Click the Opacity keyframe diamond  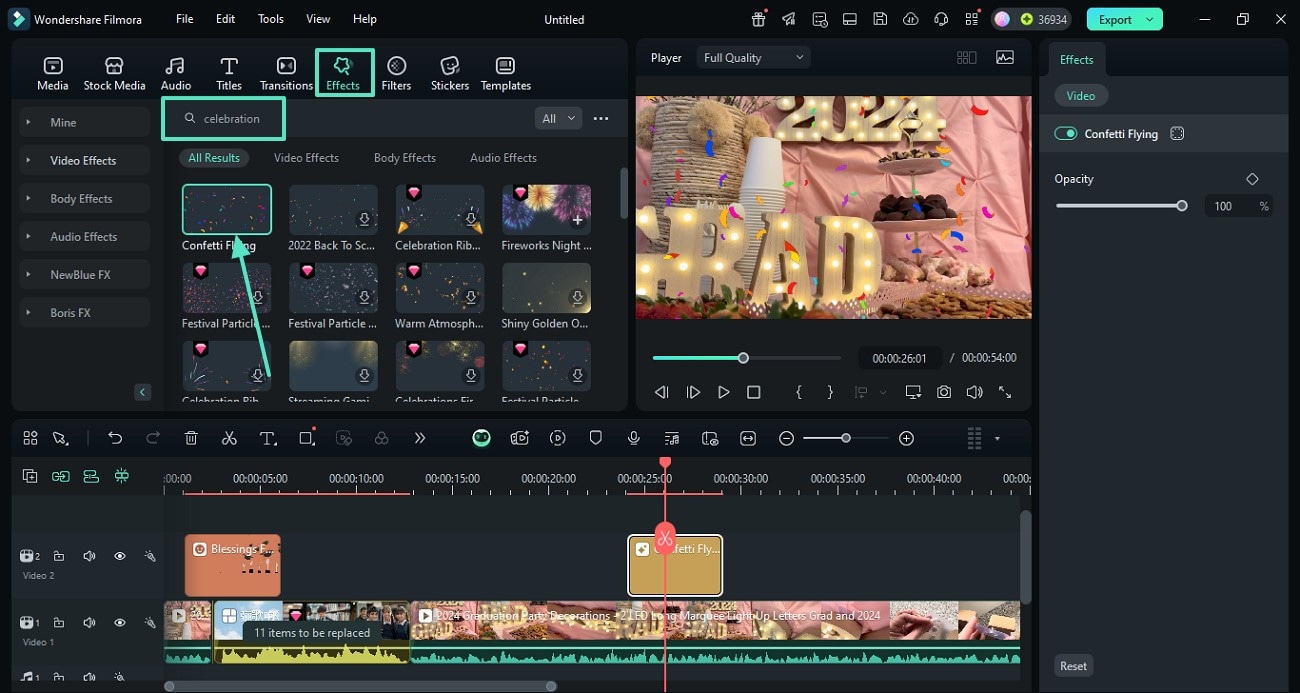(1252, 179)
